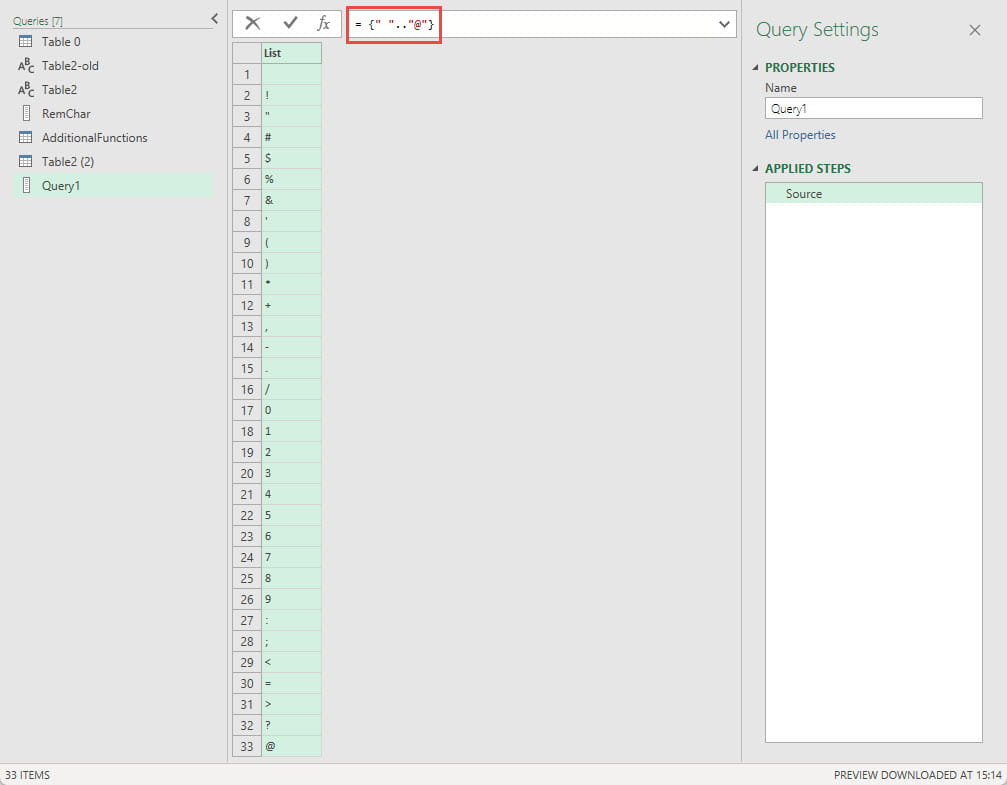The height and width of the screenshot is (785, 1007).
Task: Cancel formula edit with the X icon
Action: [253, 24]
